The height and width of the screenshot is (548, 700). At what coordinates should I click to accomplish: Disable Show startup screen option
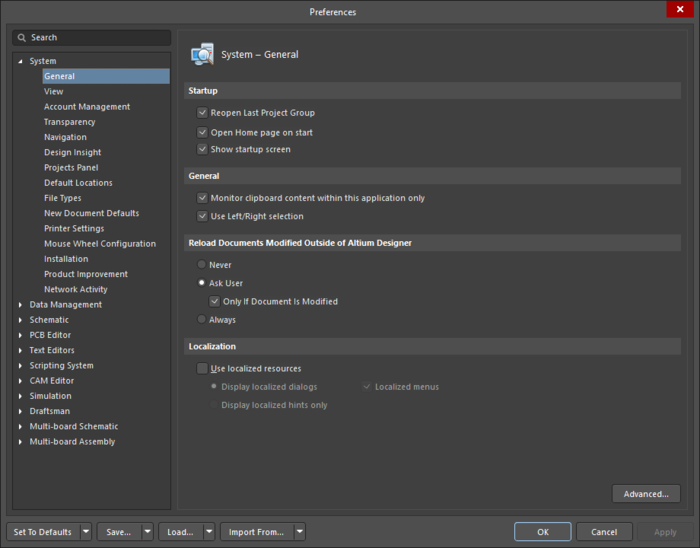click(x=203, y=149)
